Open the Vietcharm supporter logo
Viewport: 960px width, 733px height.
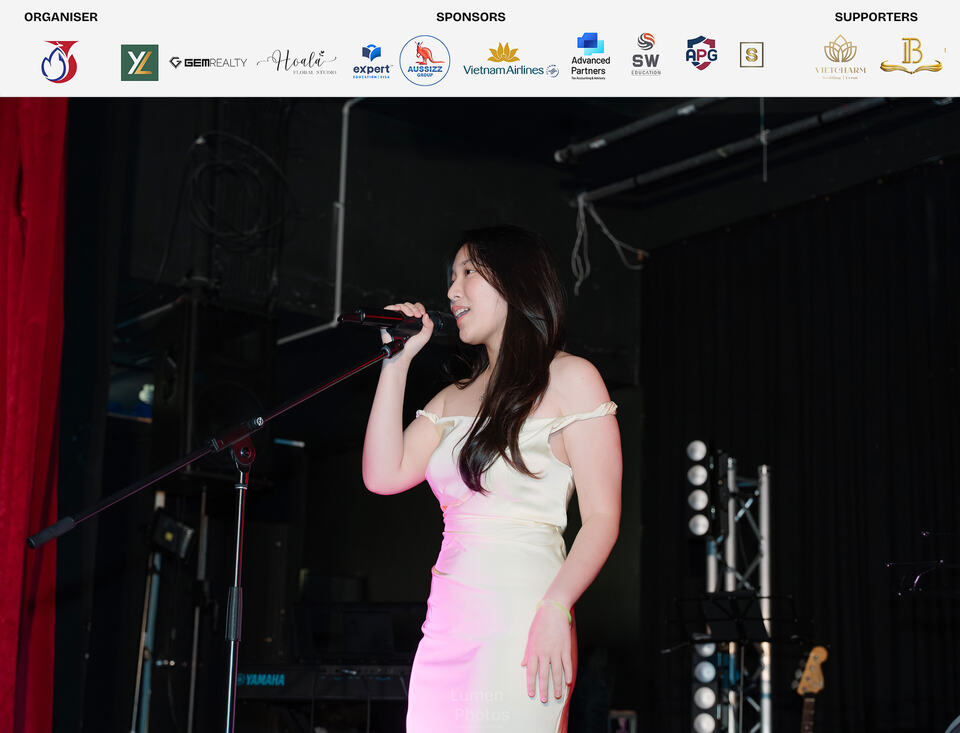point(841,57)
